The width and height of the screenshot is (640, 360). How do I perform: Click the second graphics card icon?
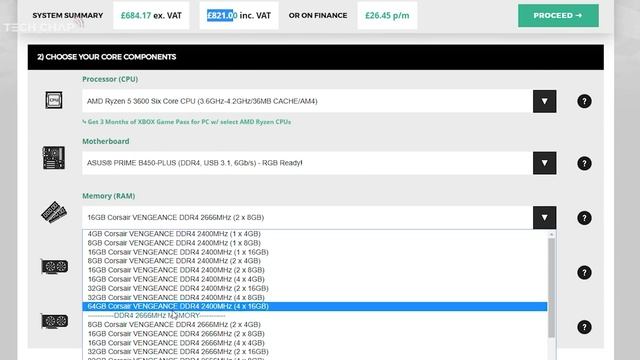click(x=54, y=321)
